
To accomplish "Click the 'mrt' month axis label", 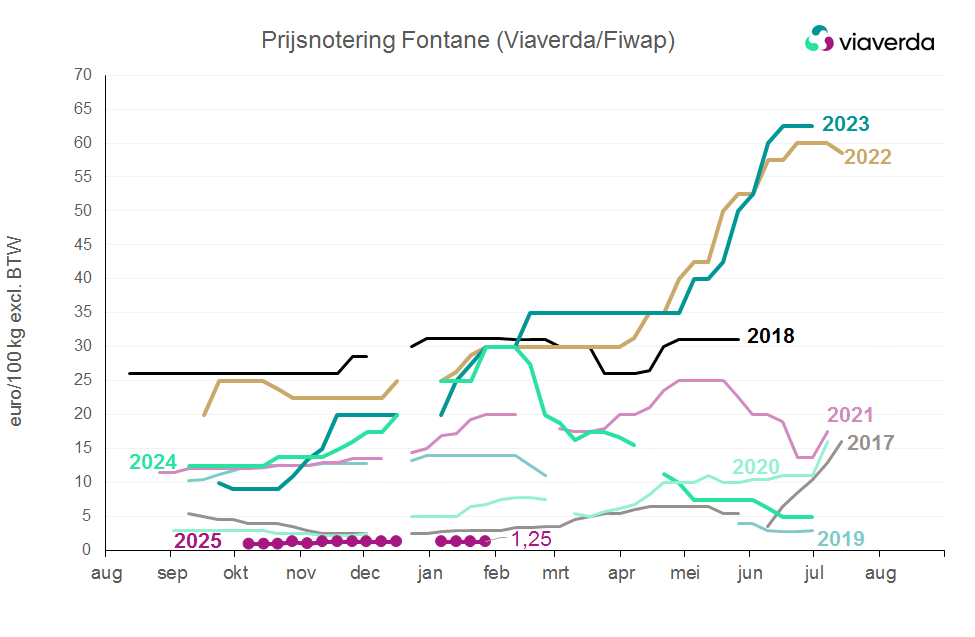I will 556,574.
